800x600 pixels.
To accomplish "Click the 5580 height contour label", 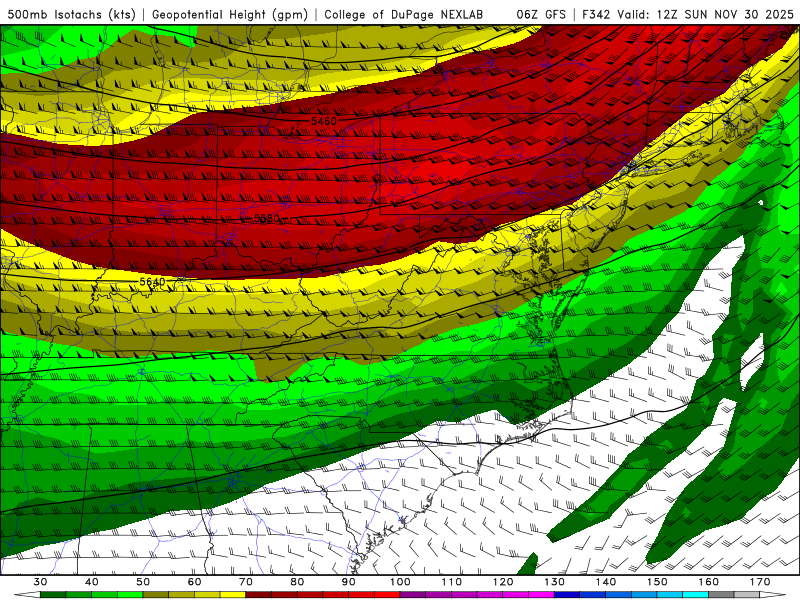I will [267, 218].
